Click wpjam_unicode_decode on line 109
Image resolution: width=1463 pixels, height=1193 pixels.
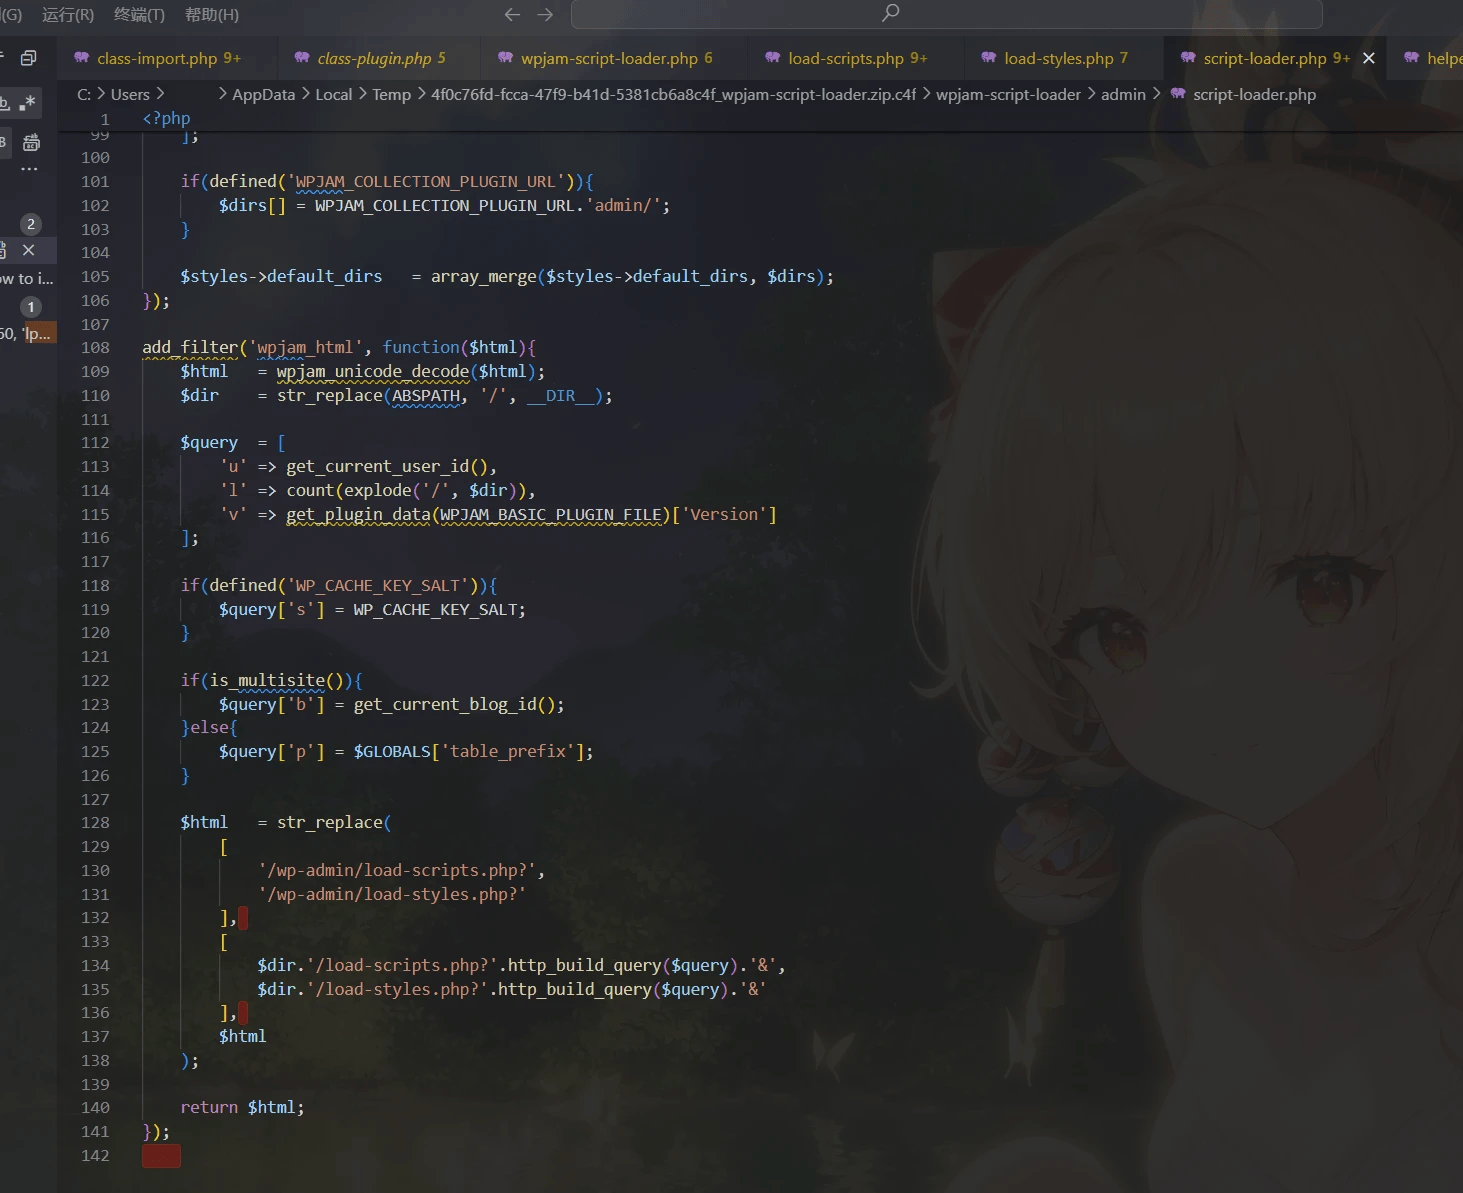pyautogui.click(x=373, y=372)
